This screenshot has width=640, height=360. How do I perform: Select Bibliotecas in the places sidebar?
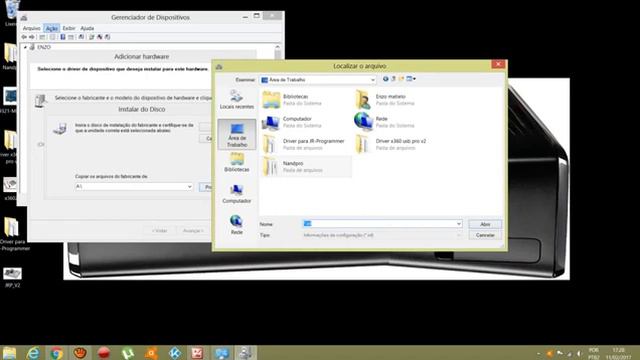click(x=237, y=162)
